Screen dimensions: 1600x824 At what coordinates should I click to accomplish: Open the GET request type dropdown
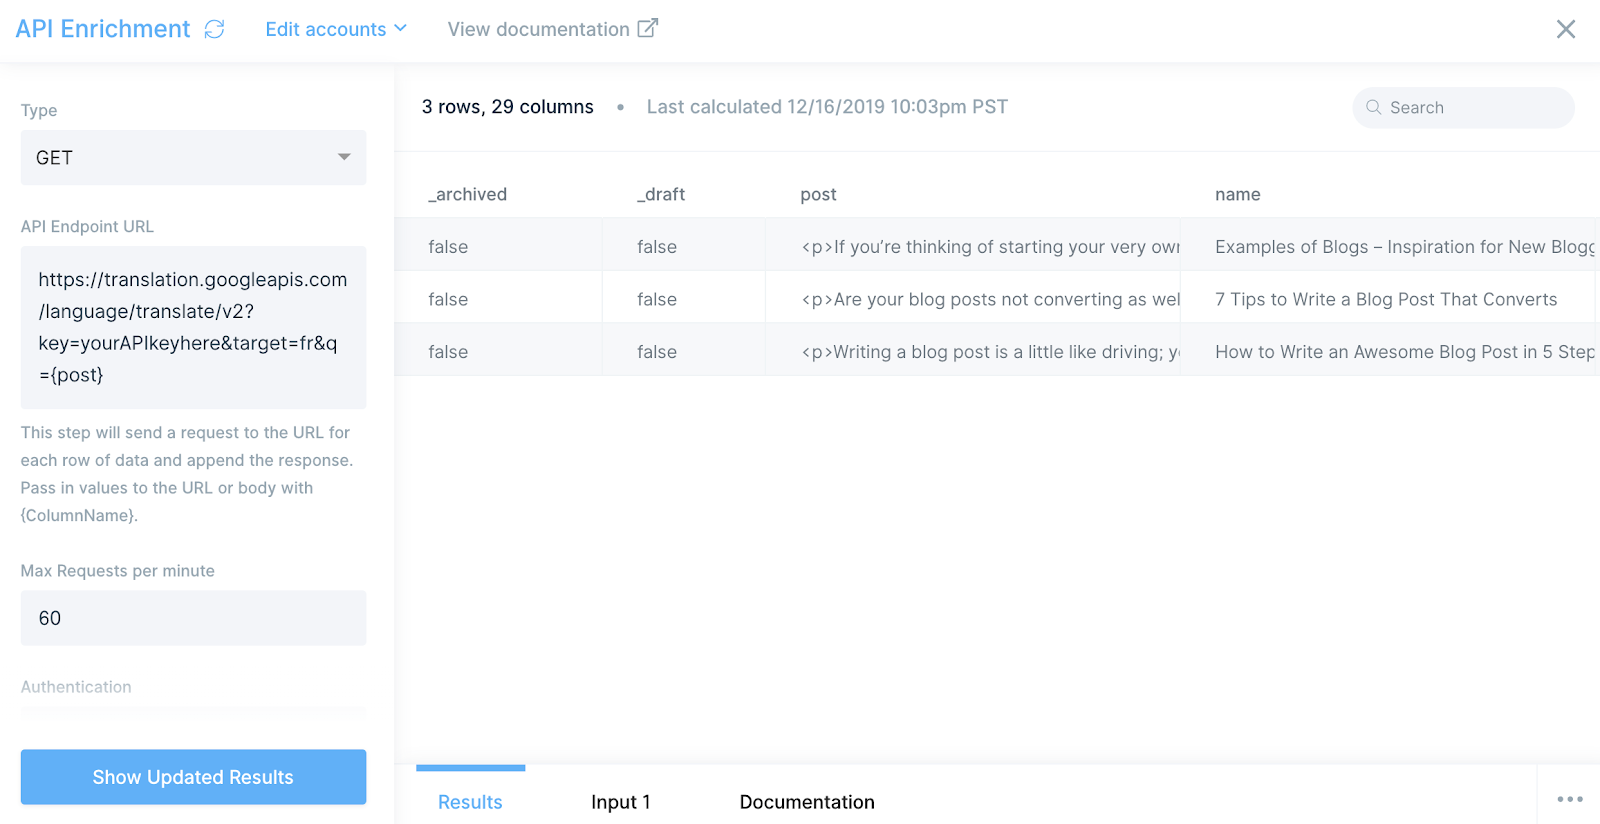point(193,157)
